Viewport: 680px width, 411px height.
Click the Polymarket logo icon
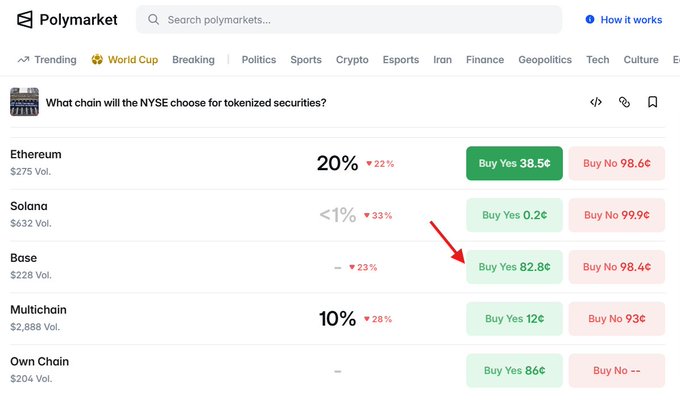point(25,20)
